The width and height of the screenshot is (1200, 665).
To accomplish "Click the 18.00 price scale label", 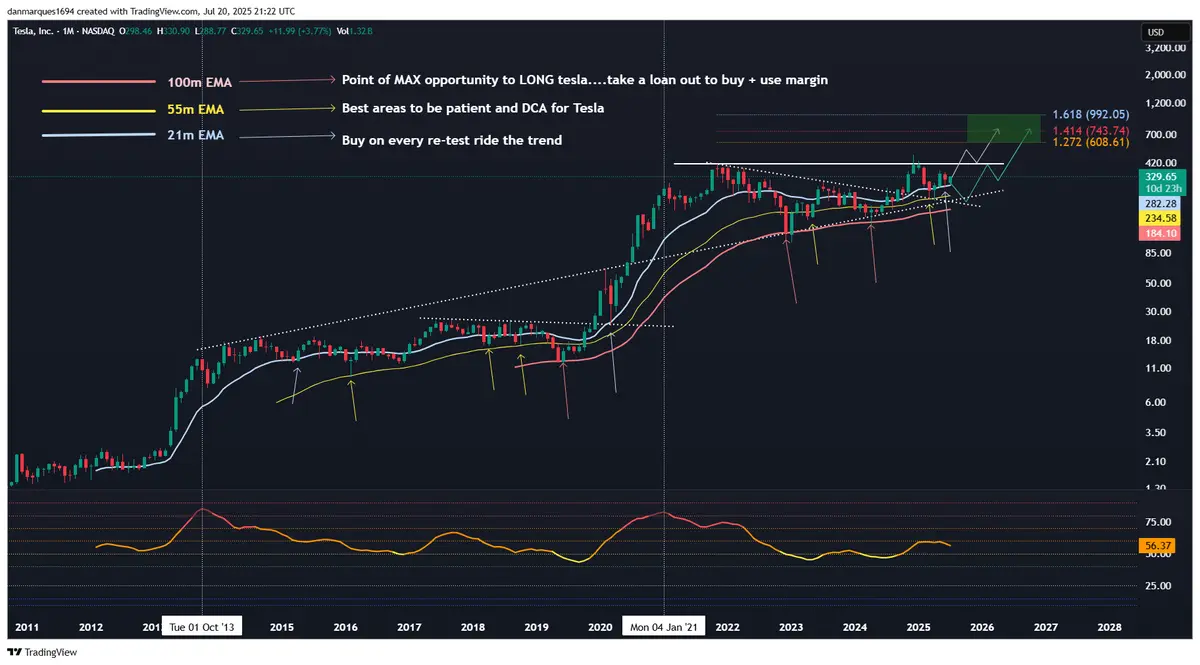I will click(x=1158, y=340).
